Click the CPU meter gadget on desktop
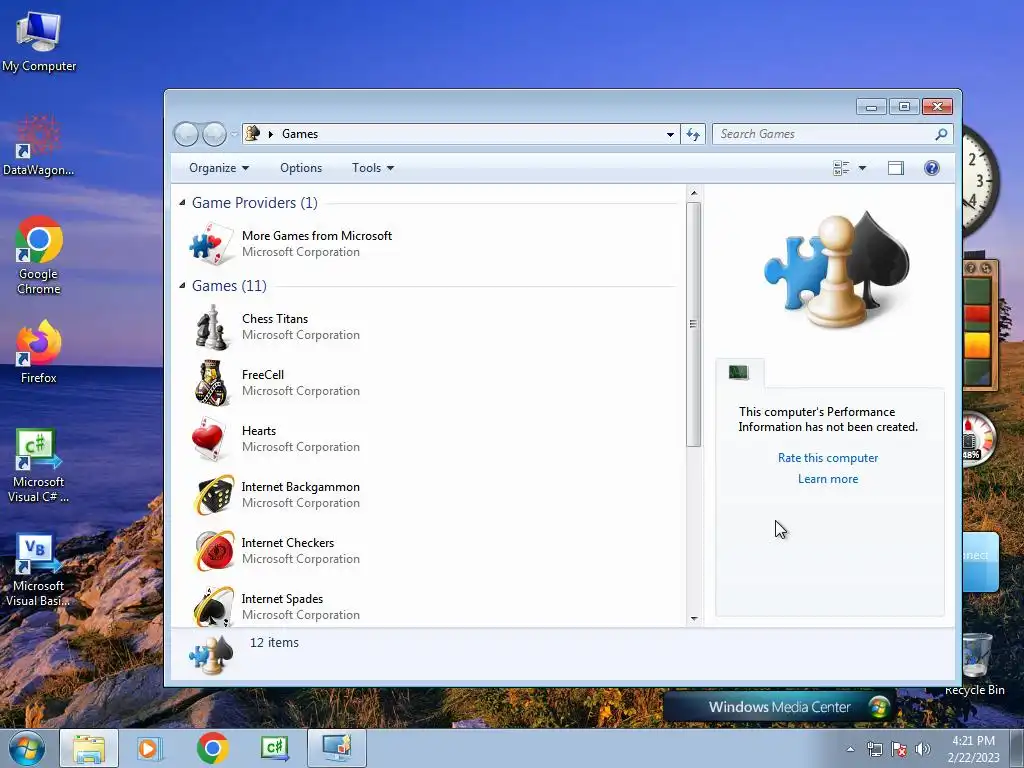This screenshot has height=768, width=1024. coord(978,438)
